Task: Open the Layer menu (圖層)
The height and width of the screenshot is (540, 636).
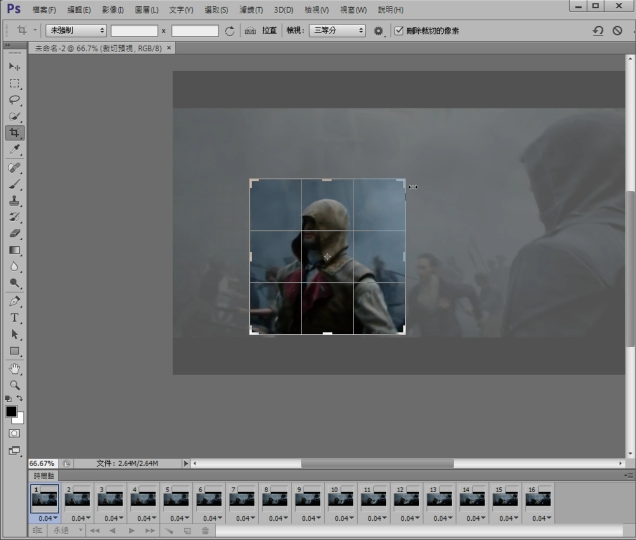Action: point(146,10)
